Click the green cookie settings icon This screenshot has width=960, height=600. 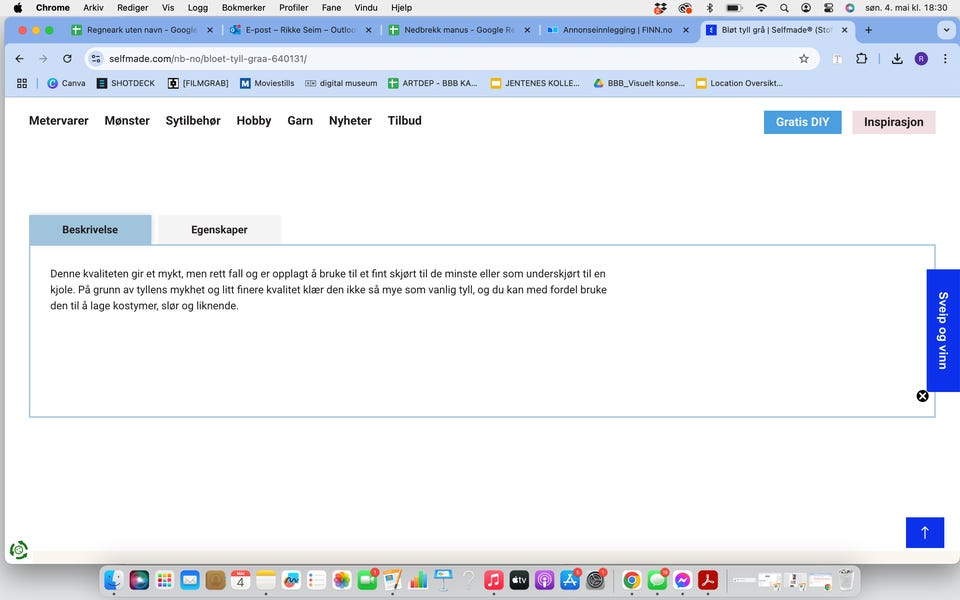tap(18, 549)
